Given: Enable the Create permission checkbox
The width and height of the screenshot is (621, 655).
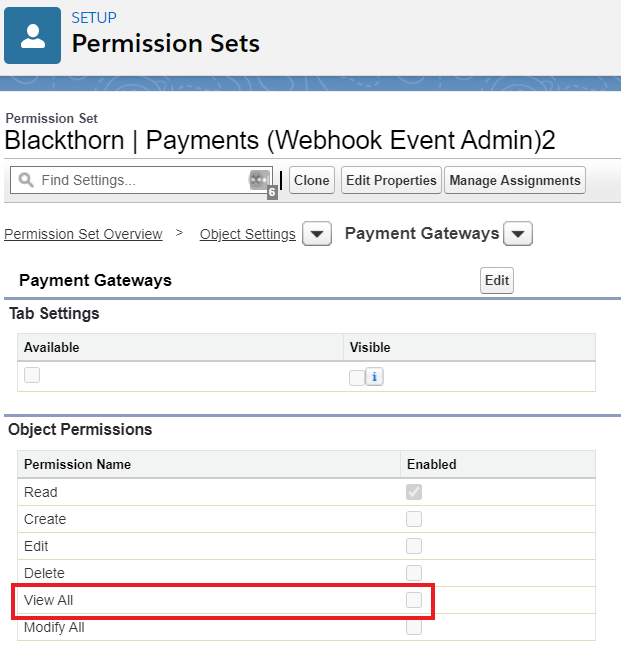Looking at the screenshot, I should tap(414, 519).
